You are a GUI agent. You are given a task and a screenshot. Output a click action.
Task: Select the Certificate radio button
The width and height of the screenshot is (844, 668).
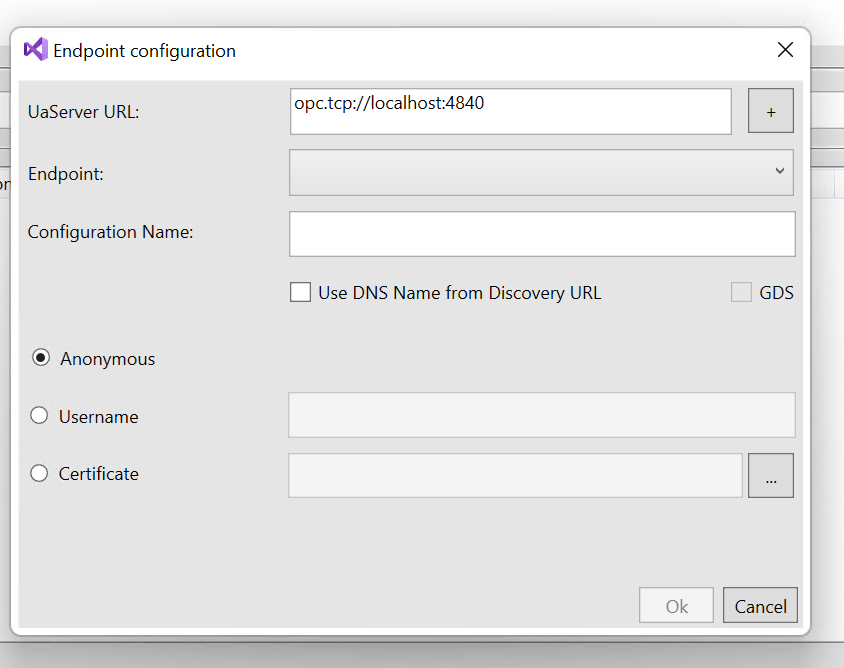[x=39, y=473]
